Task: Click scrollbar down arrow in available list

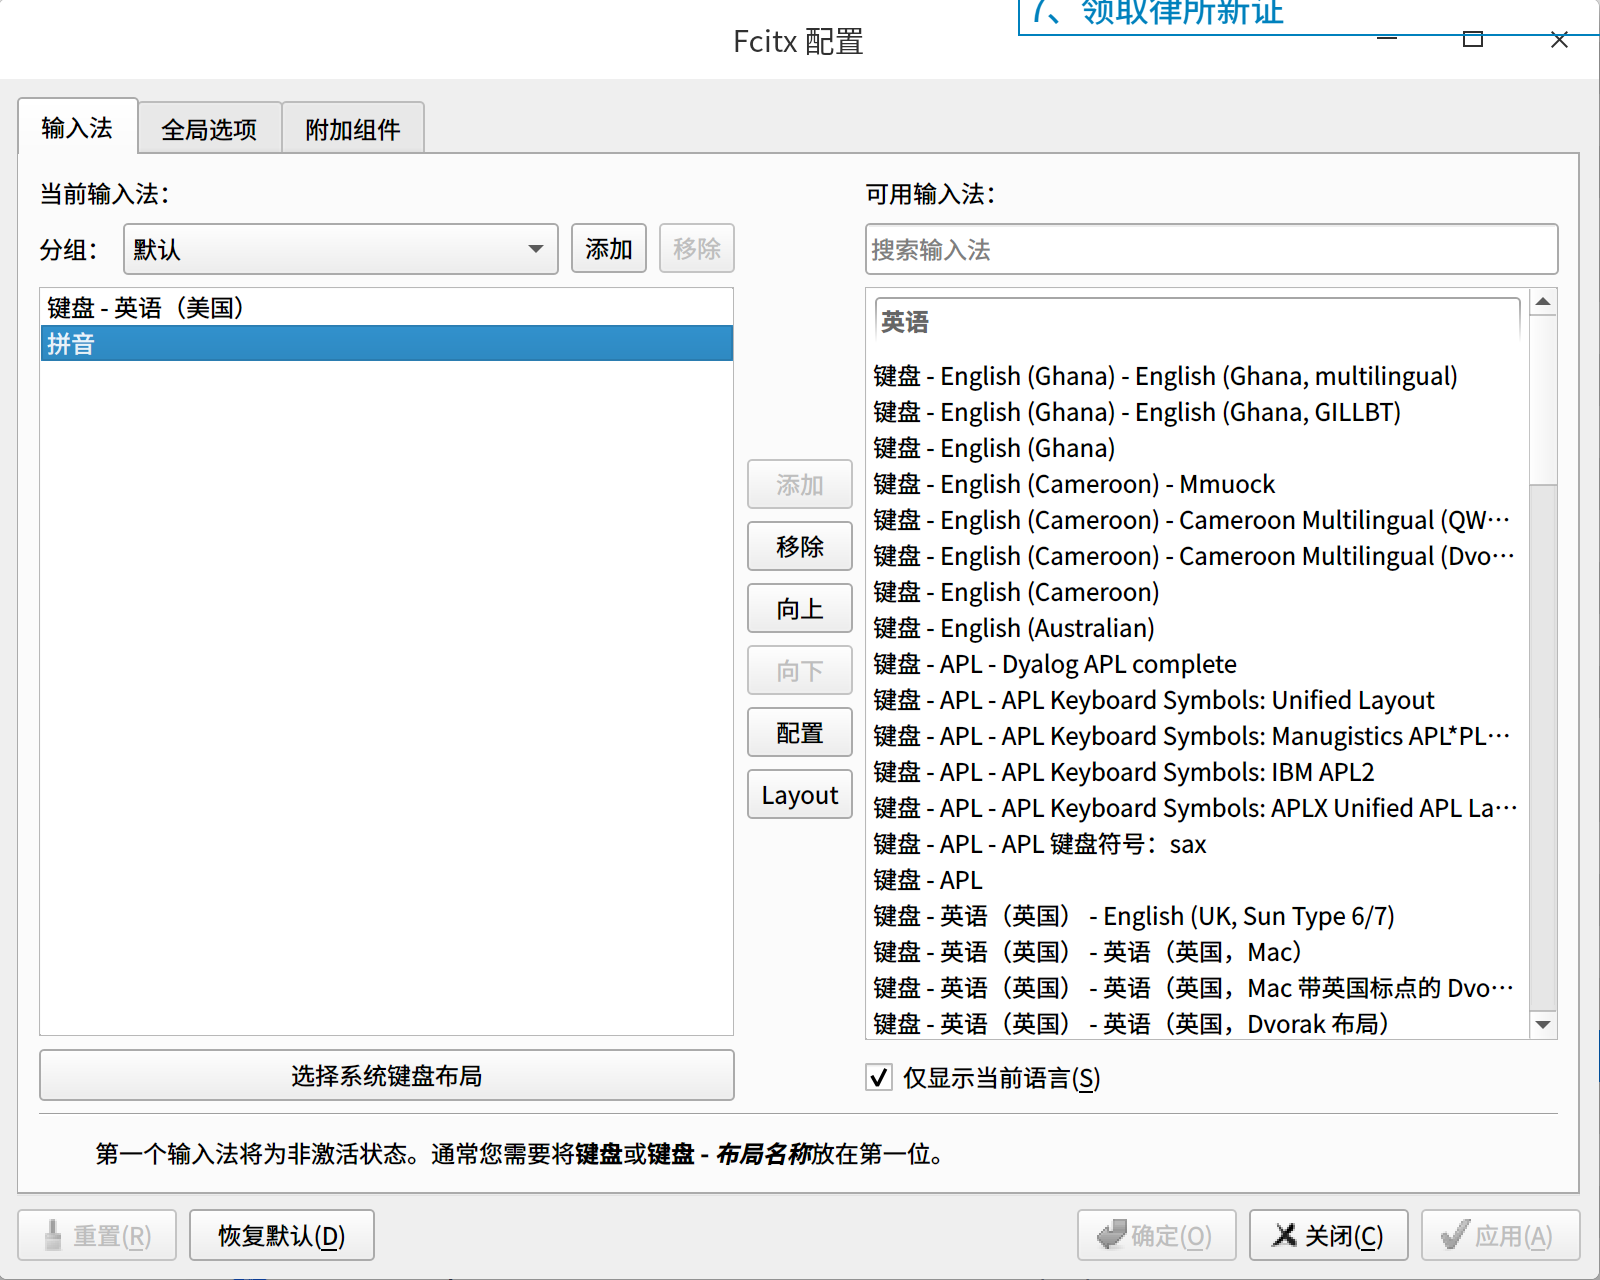Action: click(x=1543, y=1025)
